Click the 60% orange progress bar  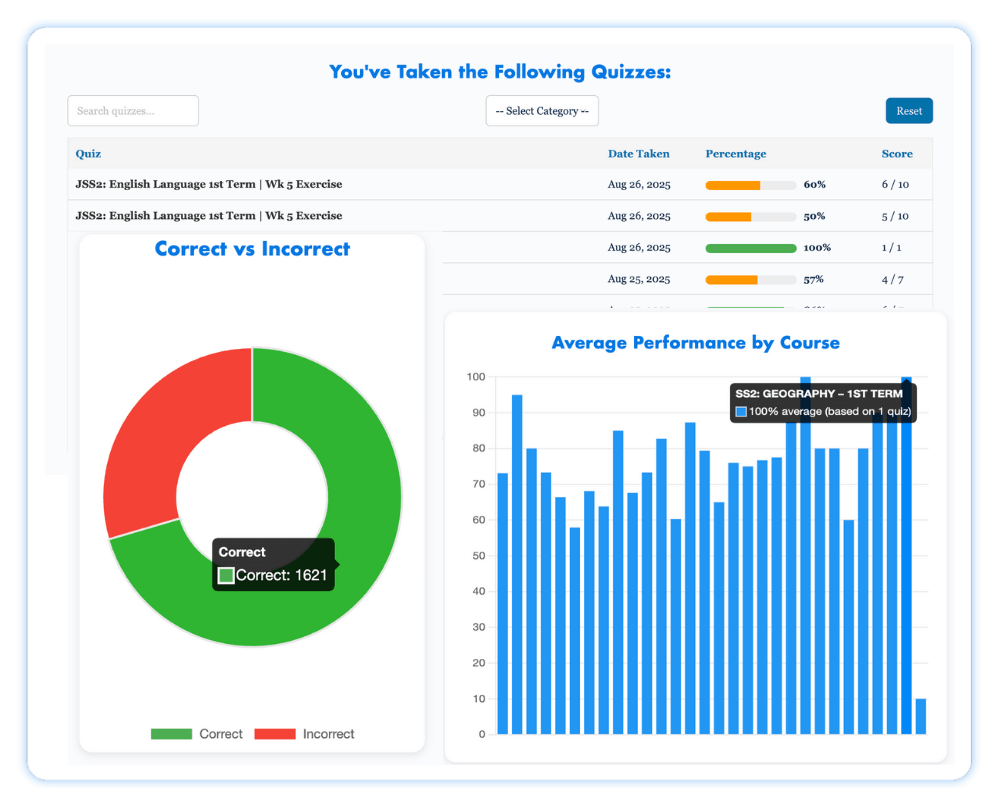coord(750,185)
